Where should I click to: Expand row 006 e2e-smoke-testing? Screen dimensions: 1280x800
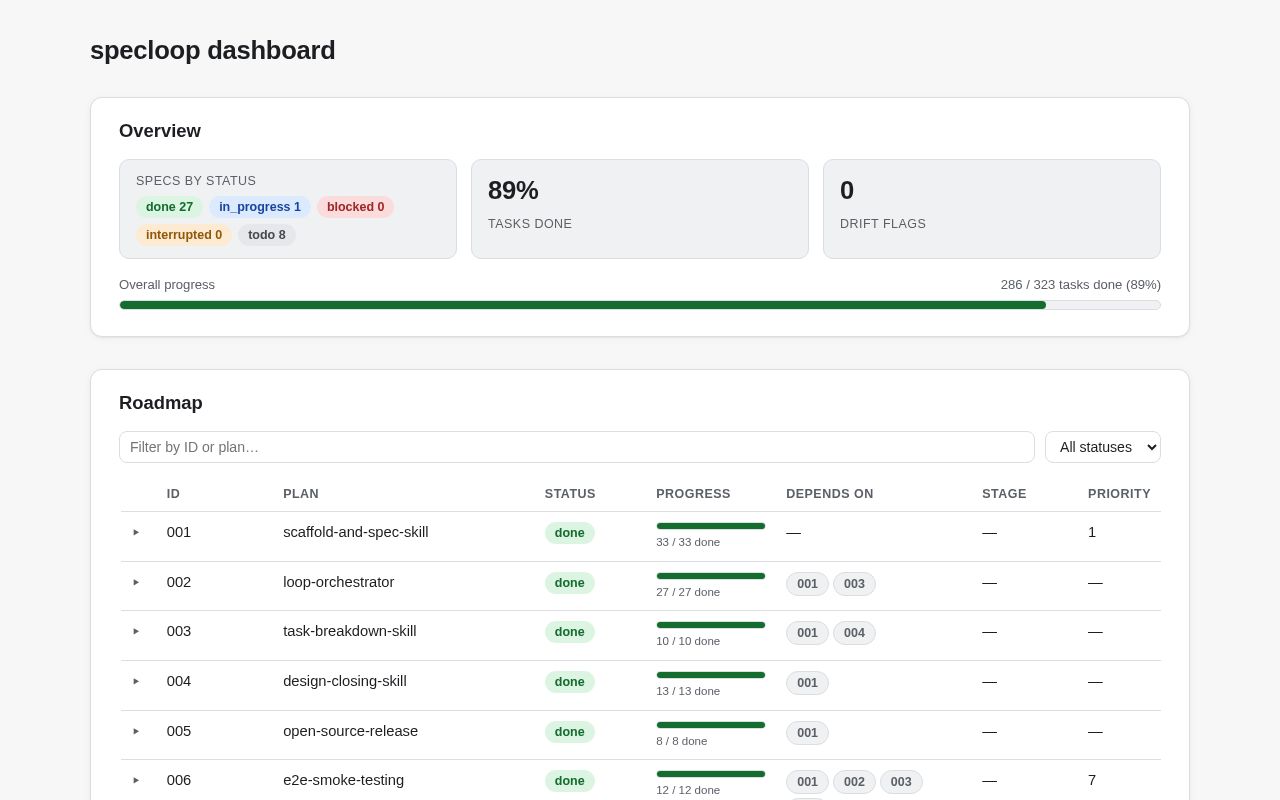pyautogui.click(x=136, y=780)
